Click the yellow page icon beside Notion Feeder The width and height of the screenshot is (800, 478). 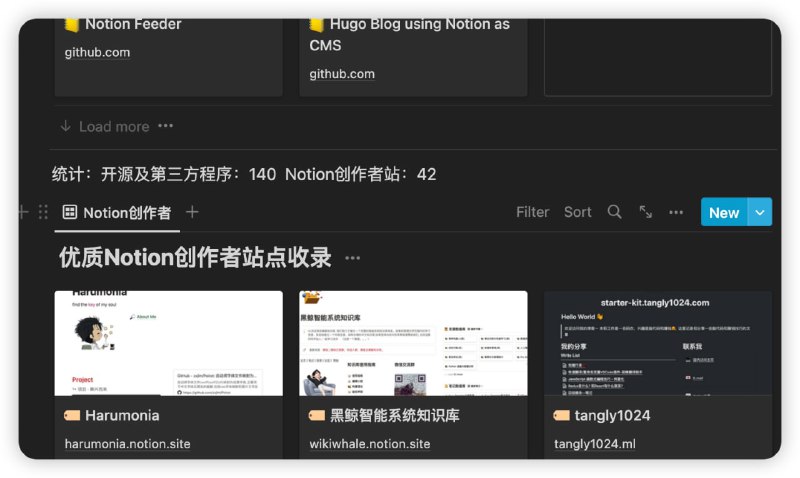coord(72,25)
